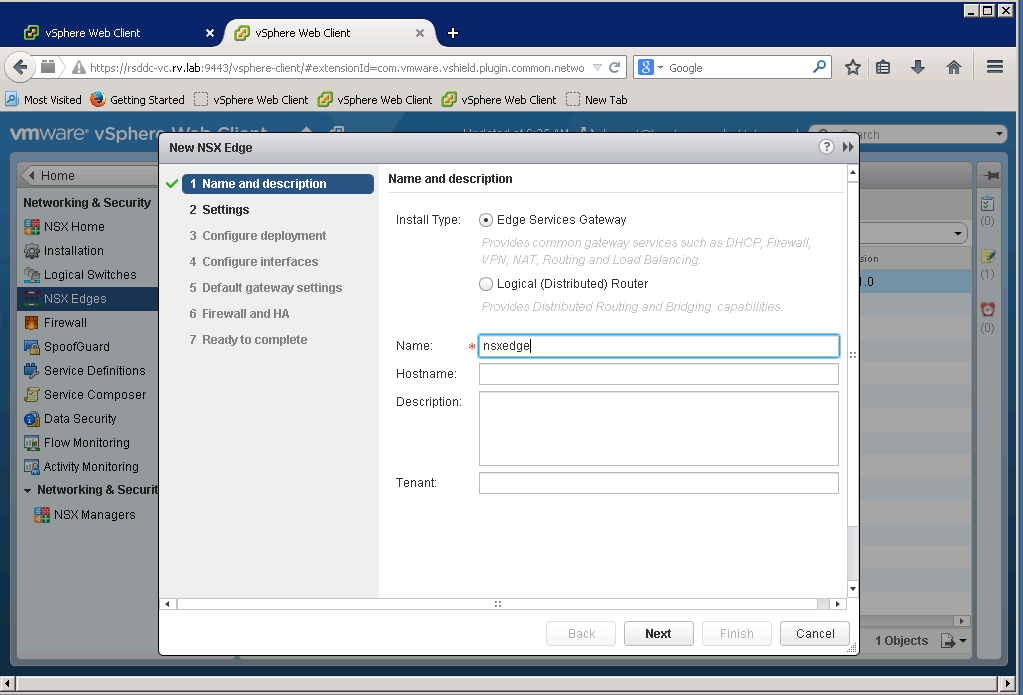Click the Installation gear icon

pyautogui.click(x=33, y=251)
